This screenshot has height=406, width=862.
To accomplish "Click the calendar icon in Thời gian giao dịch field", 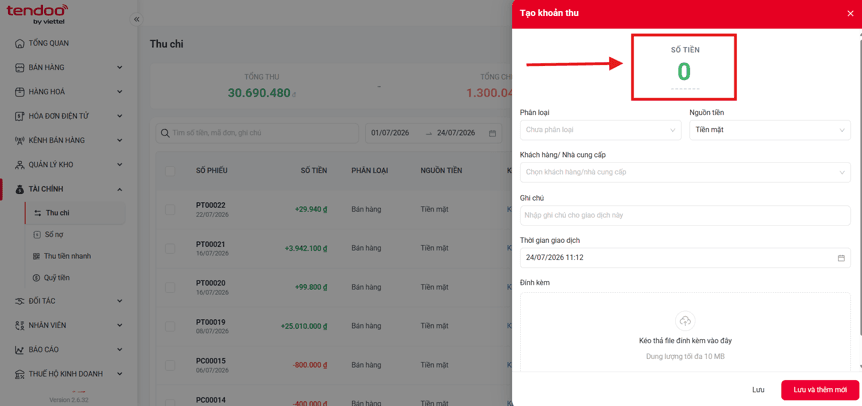I will 841,258.
